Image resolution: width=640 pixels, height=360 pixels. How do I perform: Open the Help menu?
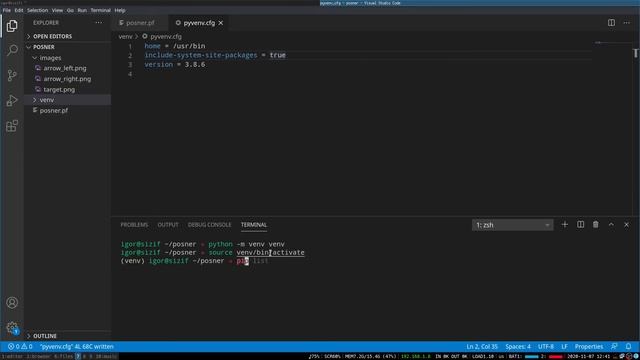tap(120, 10)
